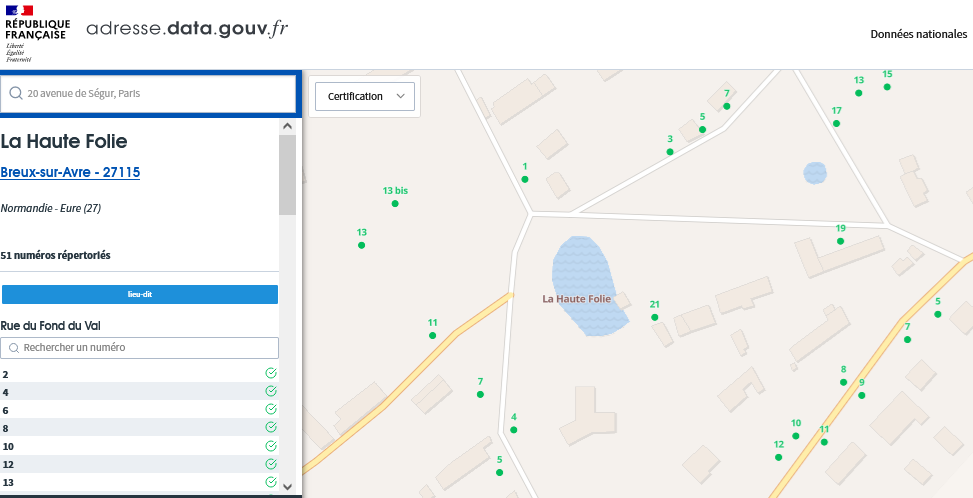Click the certified check icon for number 10
Image resolution: width=973 pixels, height=498 pixels.
pos(271,446)
